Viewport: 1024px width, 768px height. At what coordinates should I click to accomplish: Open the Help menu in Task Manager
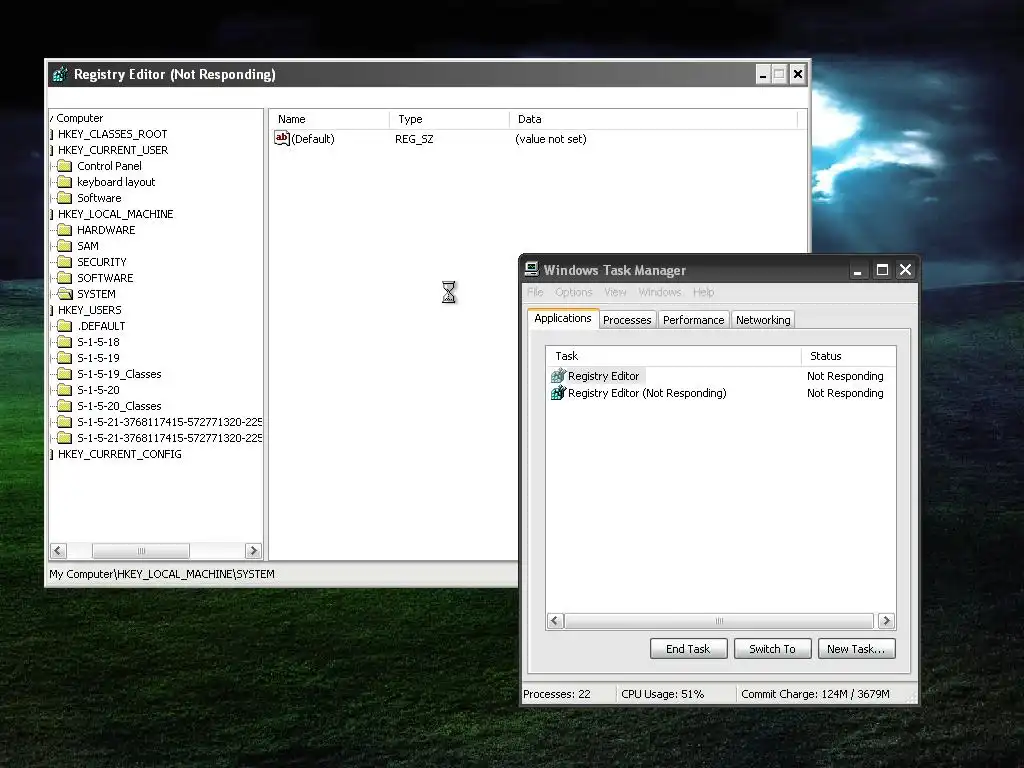(x=703, y=292)
